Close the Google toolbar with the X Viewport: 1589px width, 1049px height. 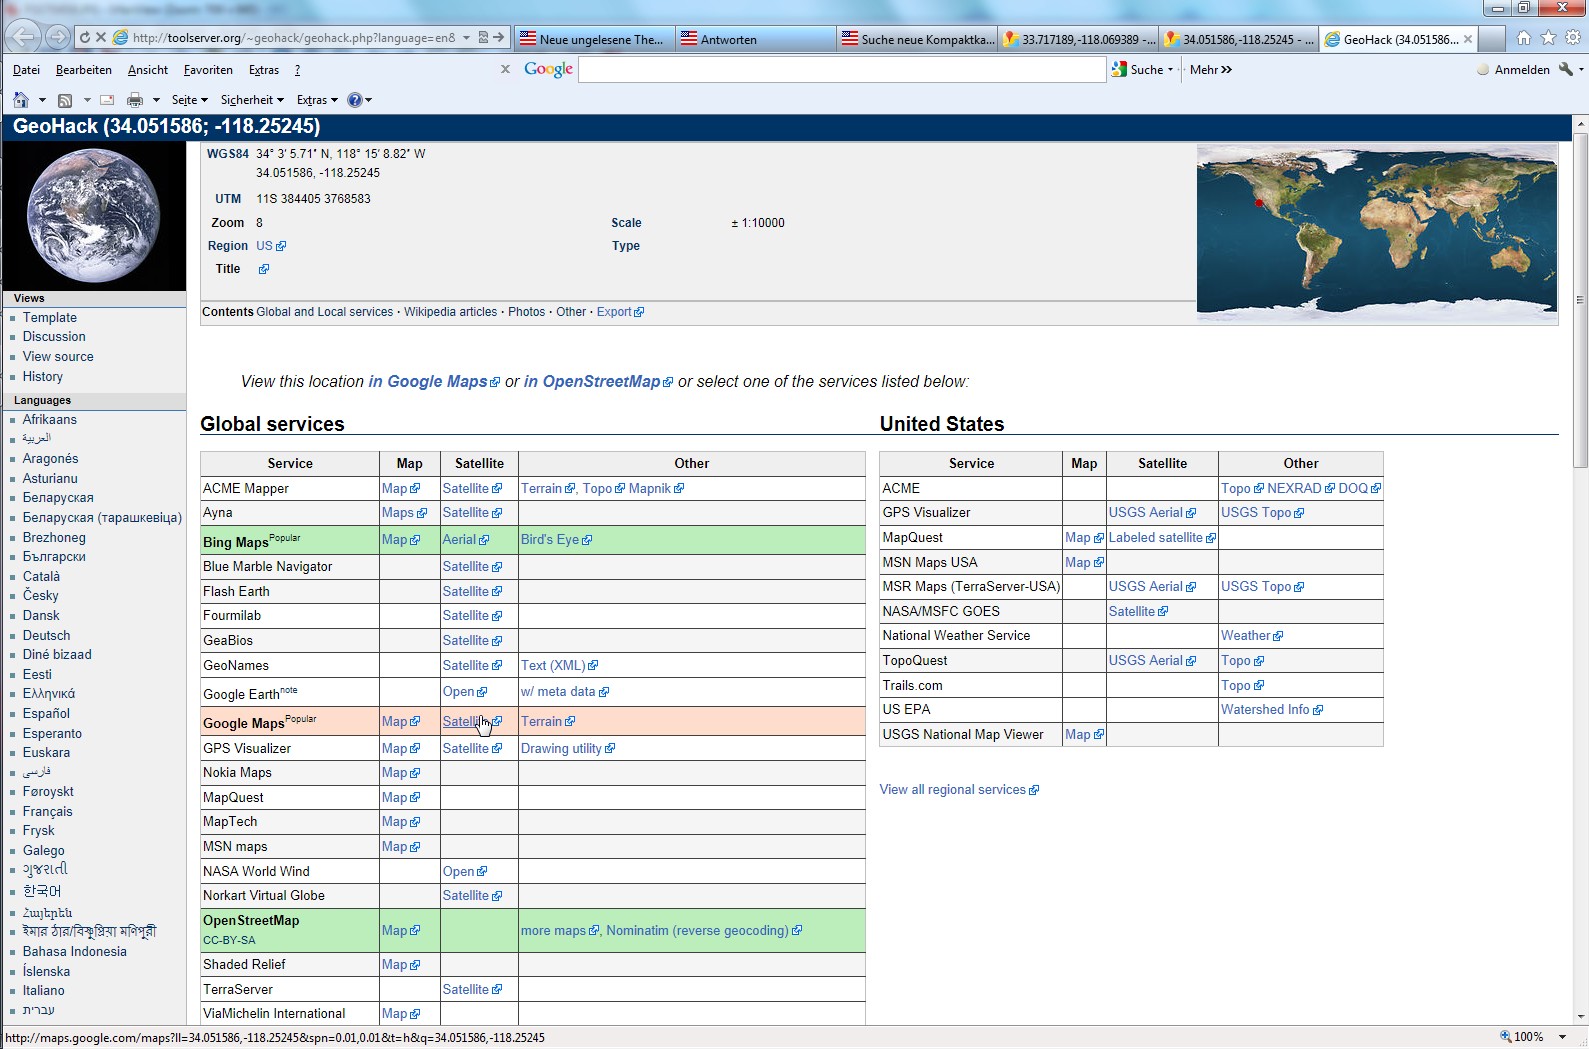click(505, 69)
